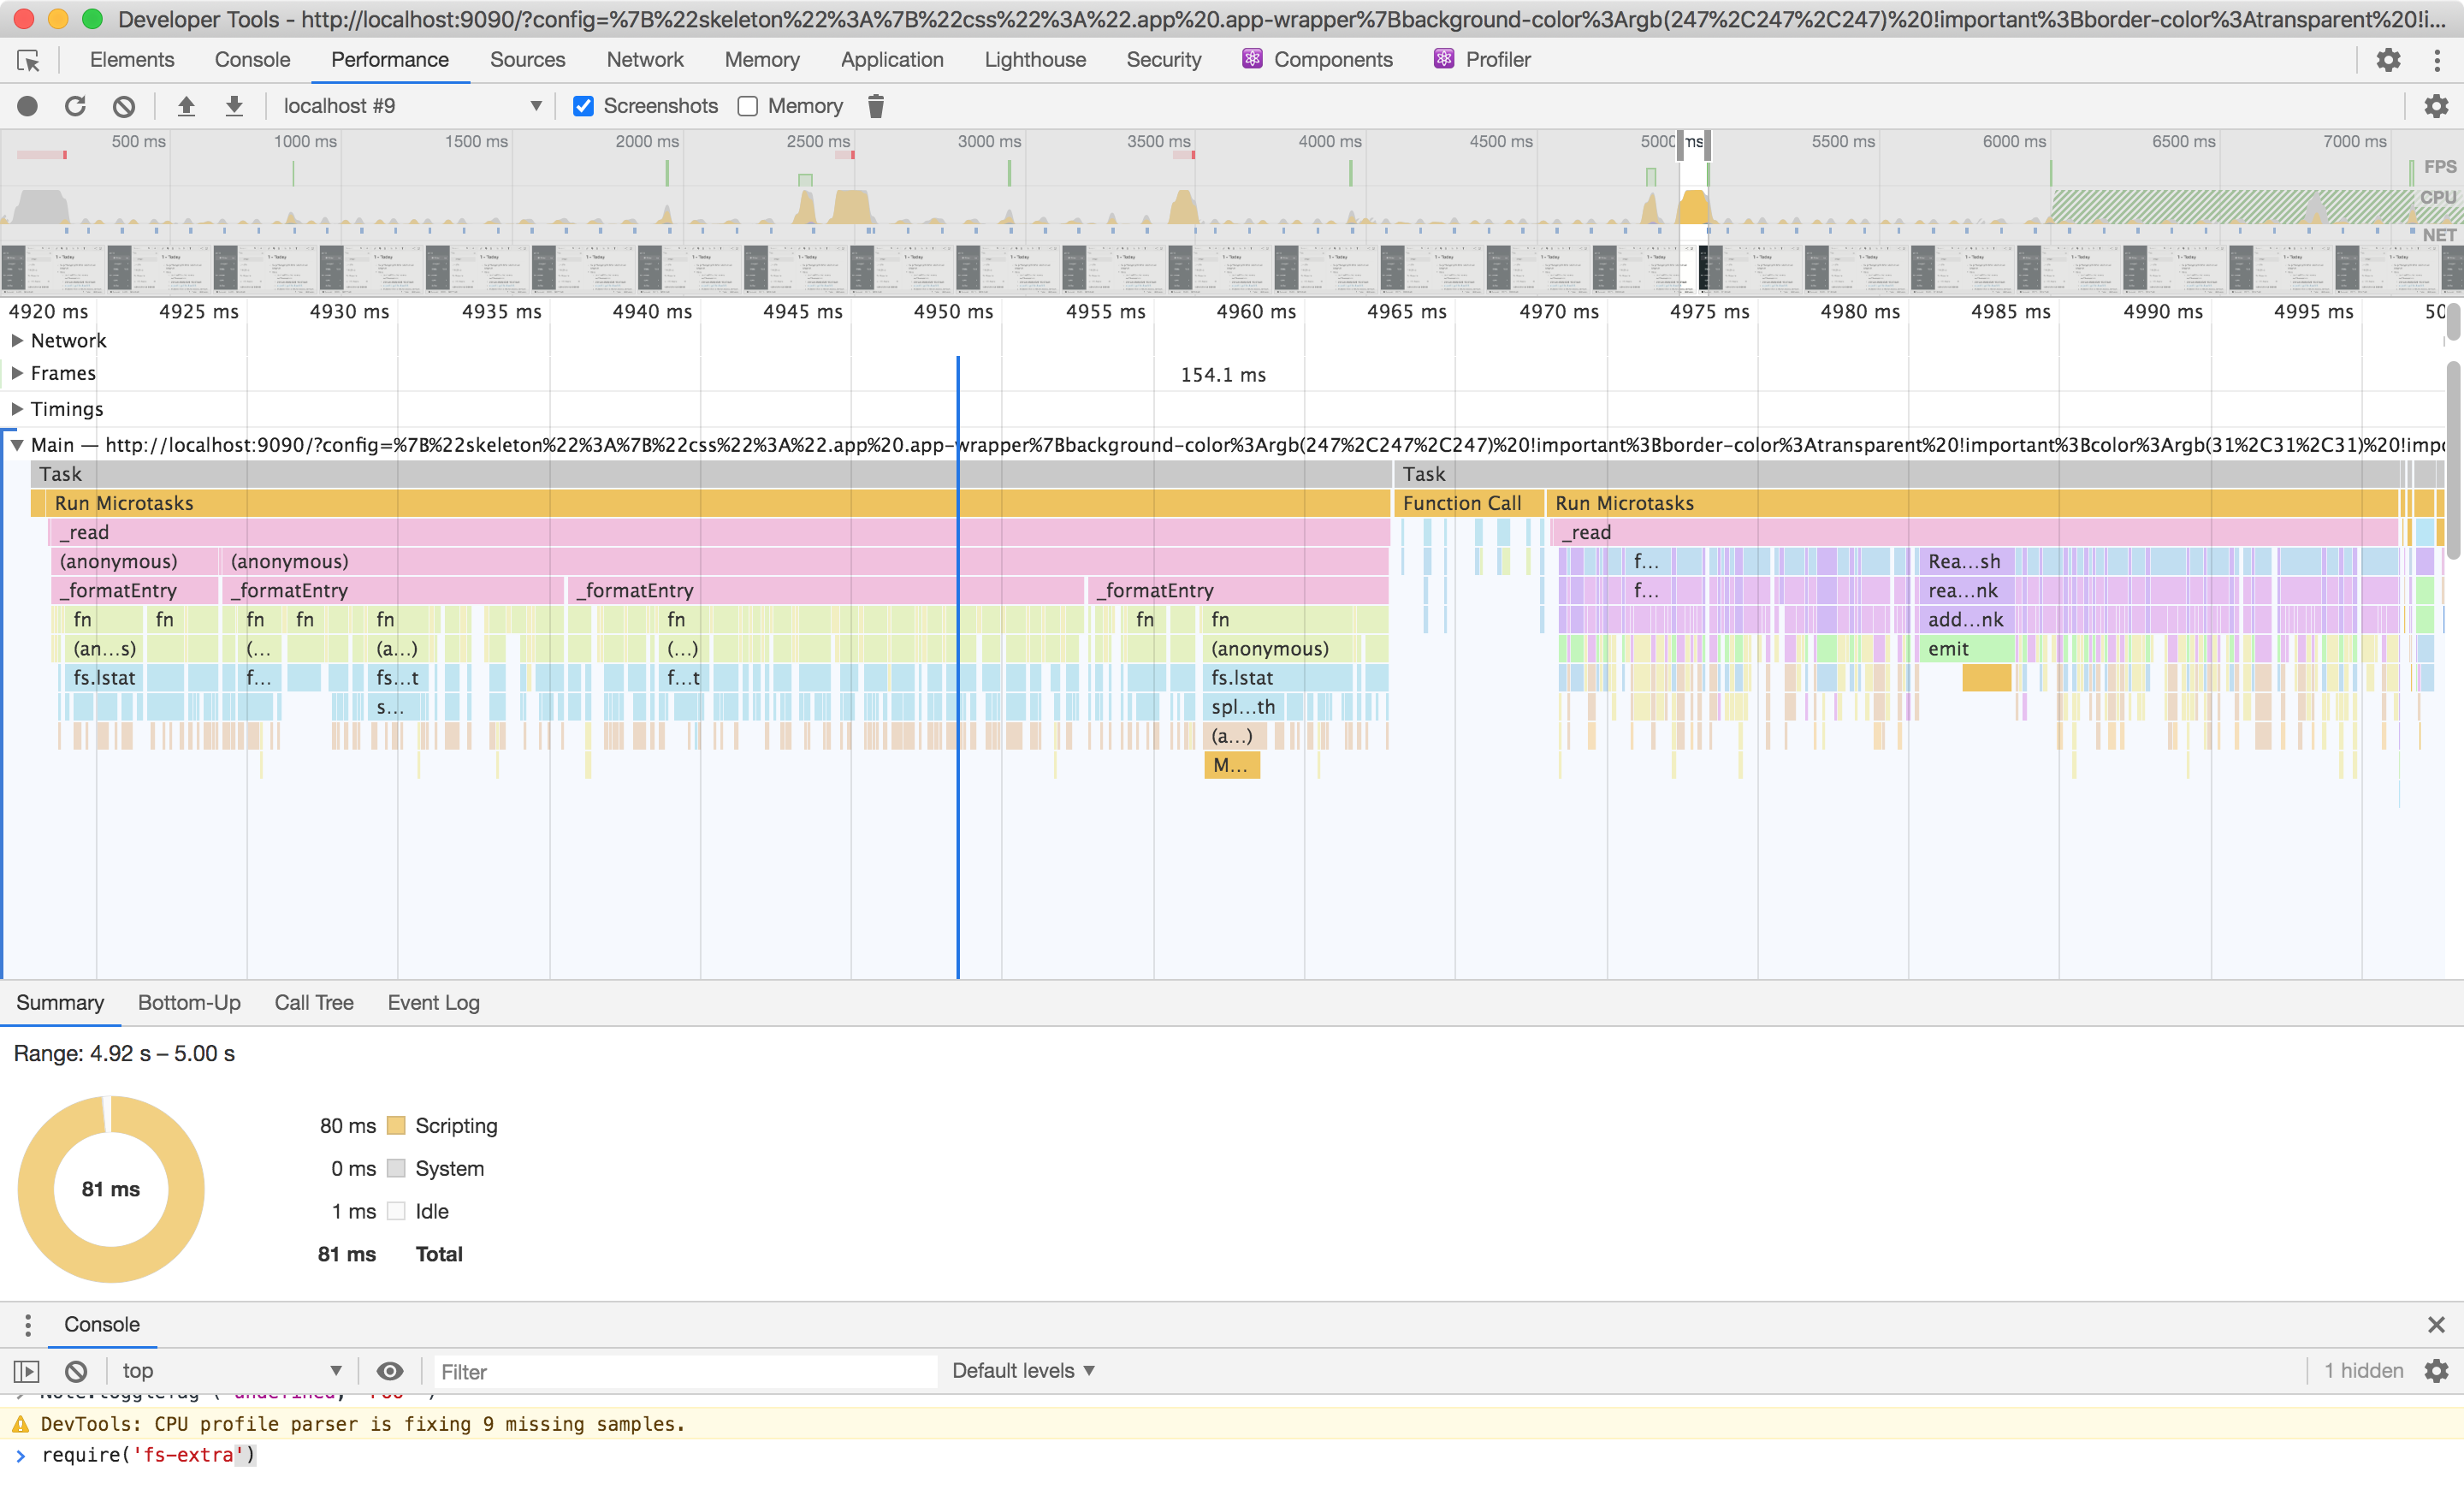
Task: Click the save profile download icon
Action: pos(234,106)
